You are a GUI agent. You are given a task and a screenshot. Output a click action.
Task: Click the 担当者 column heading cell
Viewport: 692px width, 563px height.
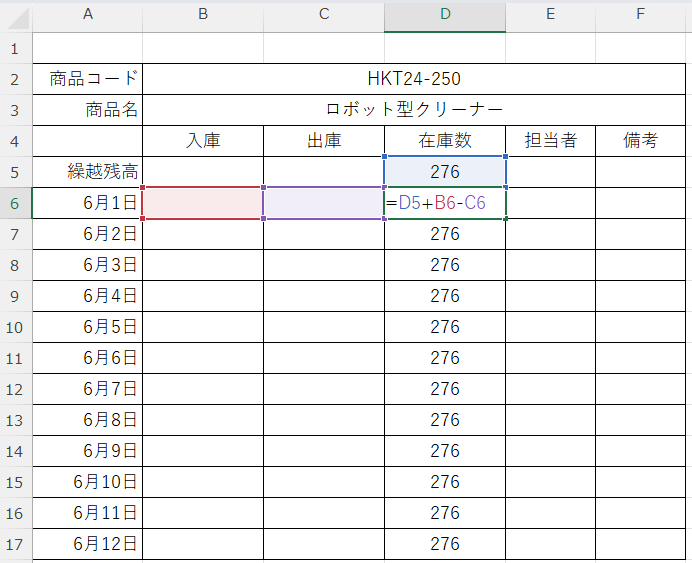[x=550, y=141]
